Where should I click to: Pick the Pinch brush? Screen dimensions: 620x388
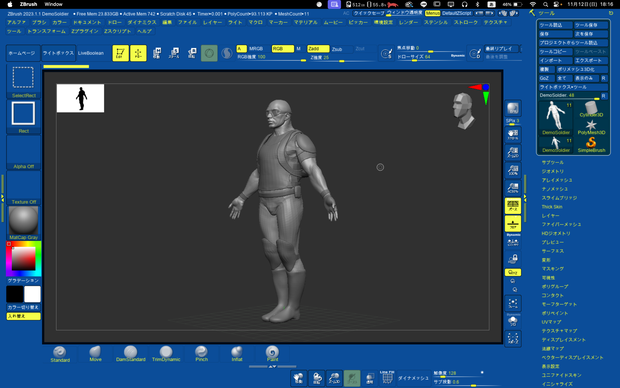point(201,354)
